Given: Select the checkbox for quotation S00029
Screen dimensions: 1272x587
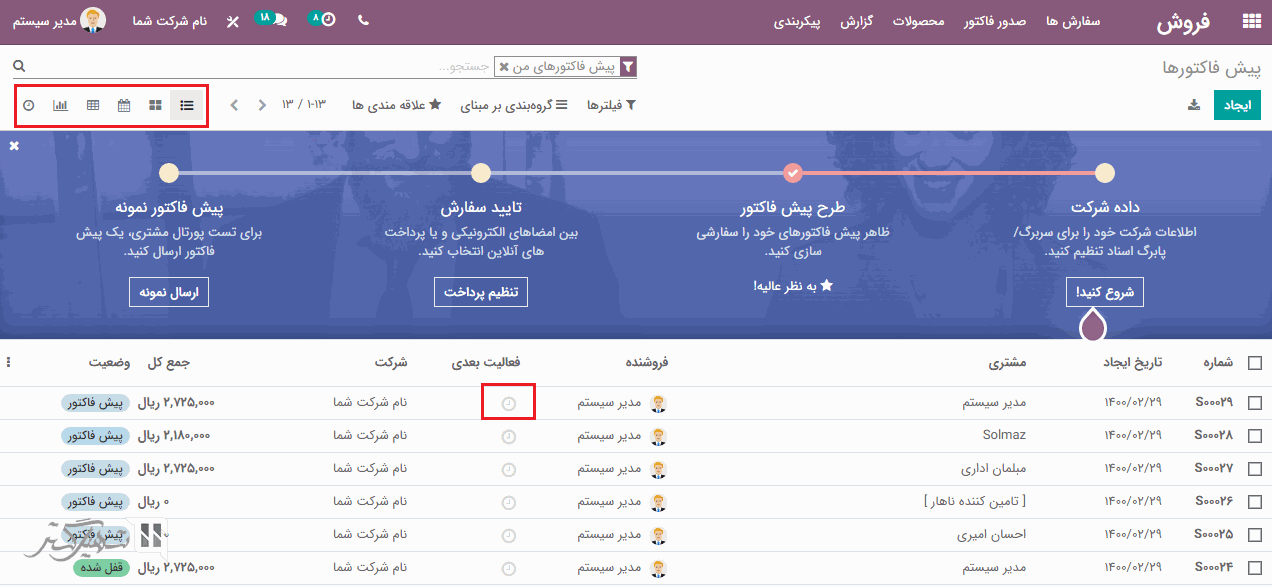Looking at the screenshot, I should coord(1254,403).
